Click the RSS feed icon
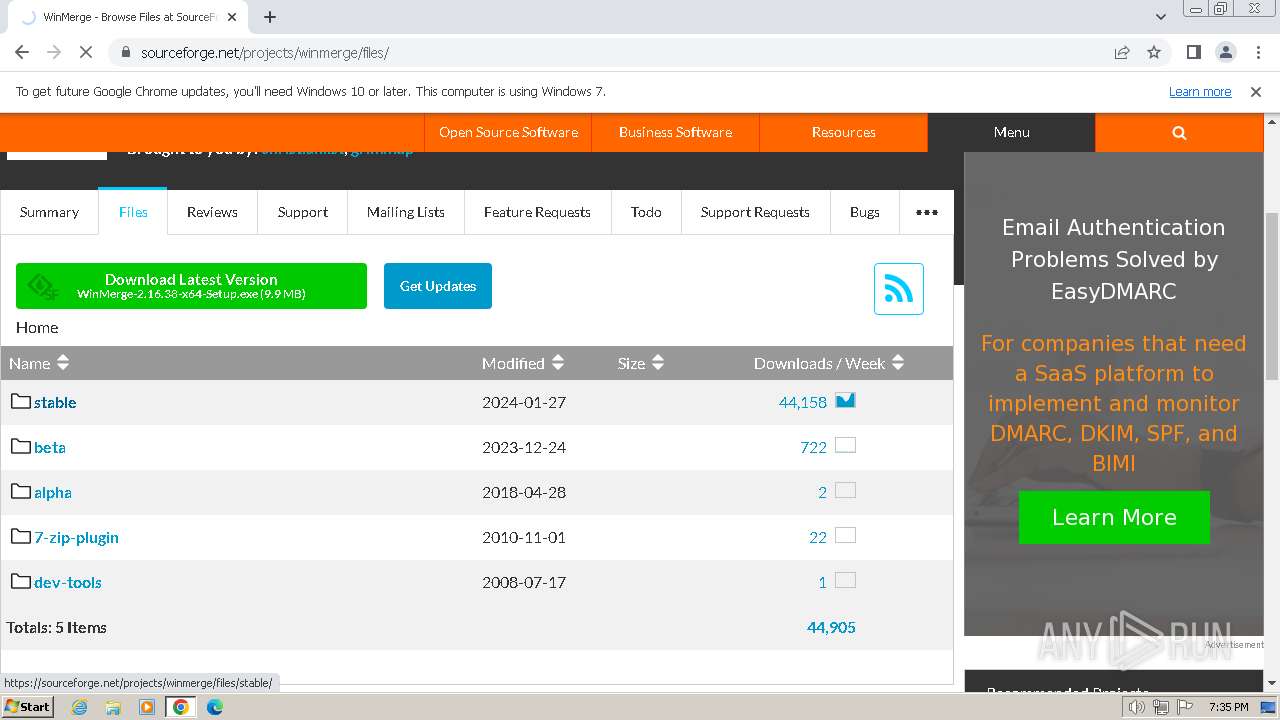 [898, 289]
